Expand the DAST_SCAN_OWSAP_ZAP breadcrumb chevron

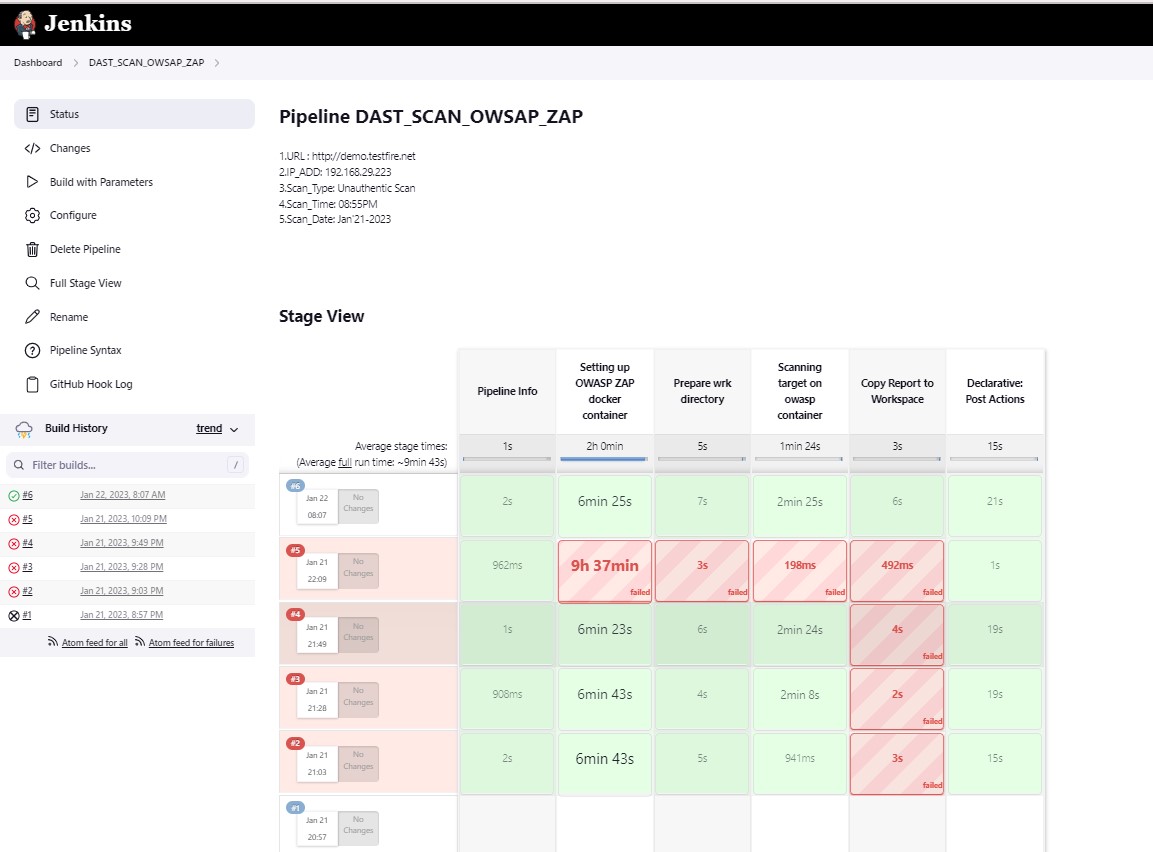point(217,63)
